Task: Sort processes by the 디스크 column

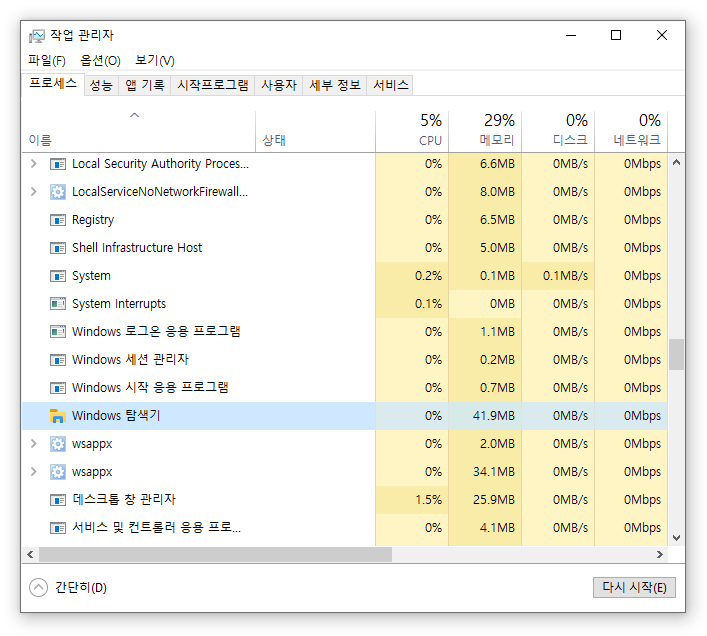Action: coord(558,131)
